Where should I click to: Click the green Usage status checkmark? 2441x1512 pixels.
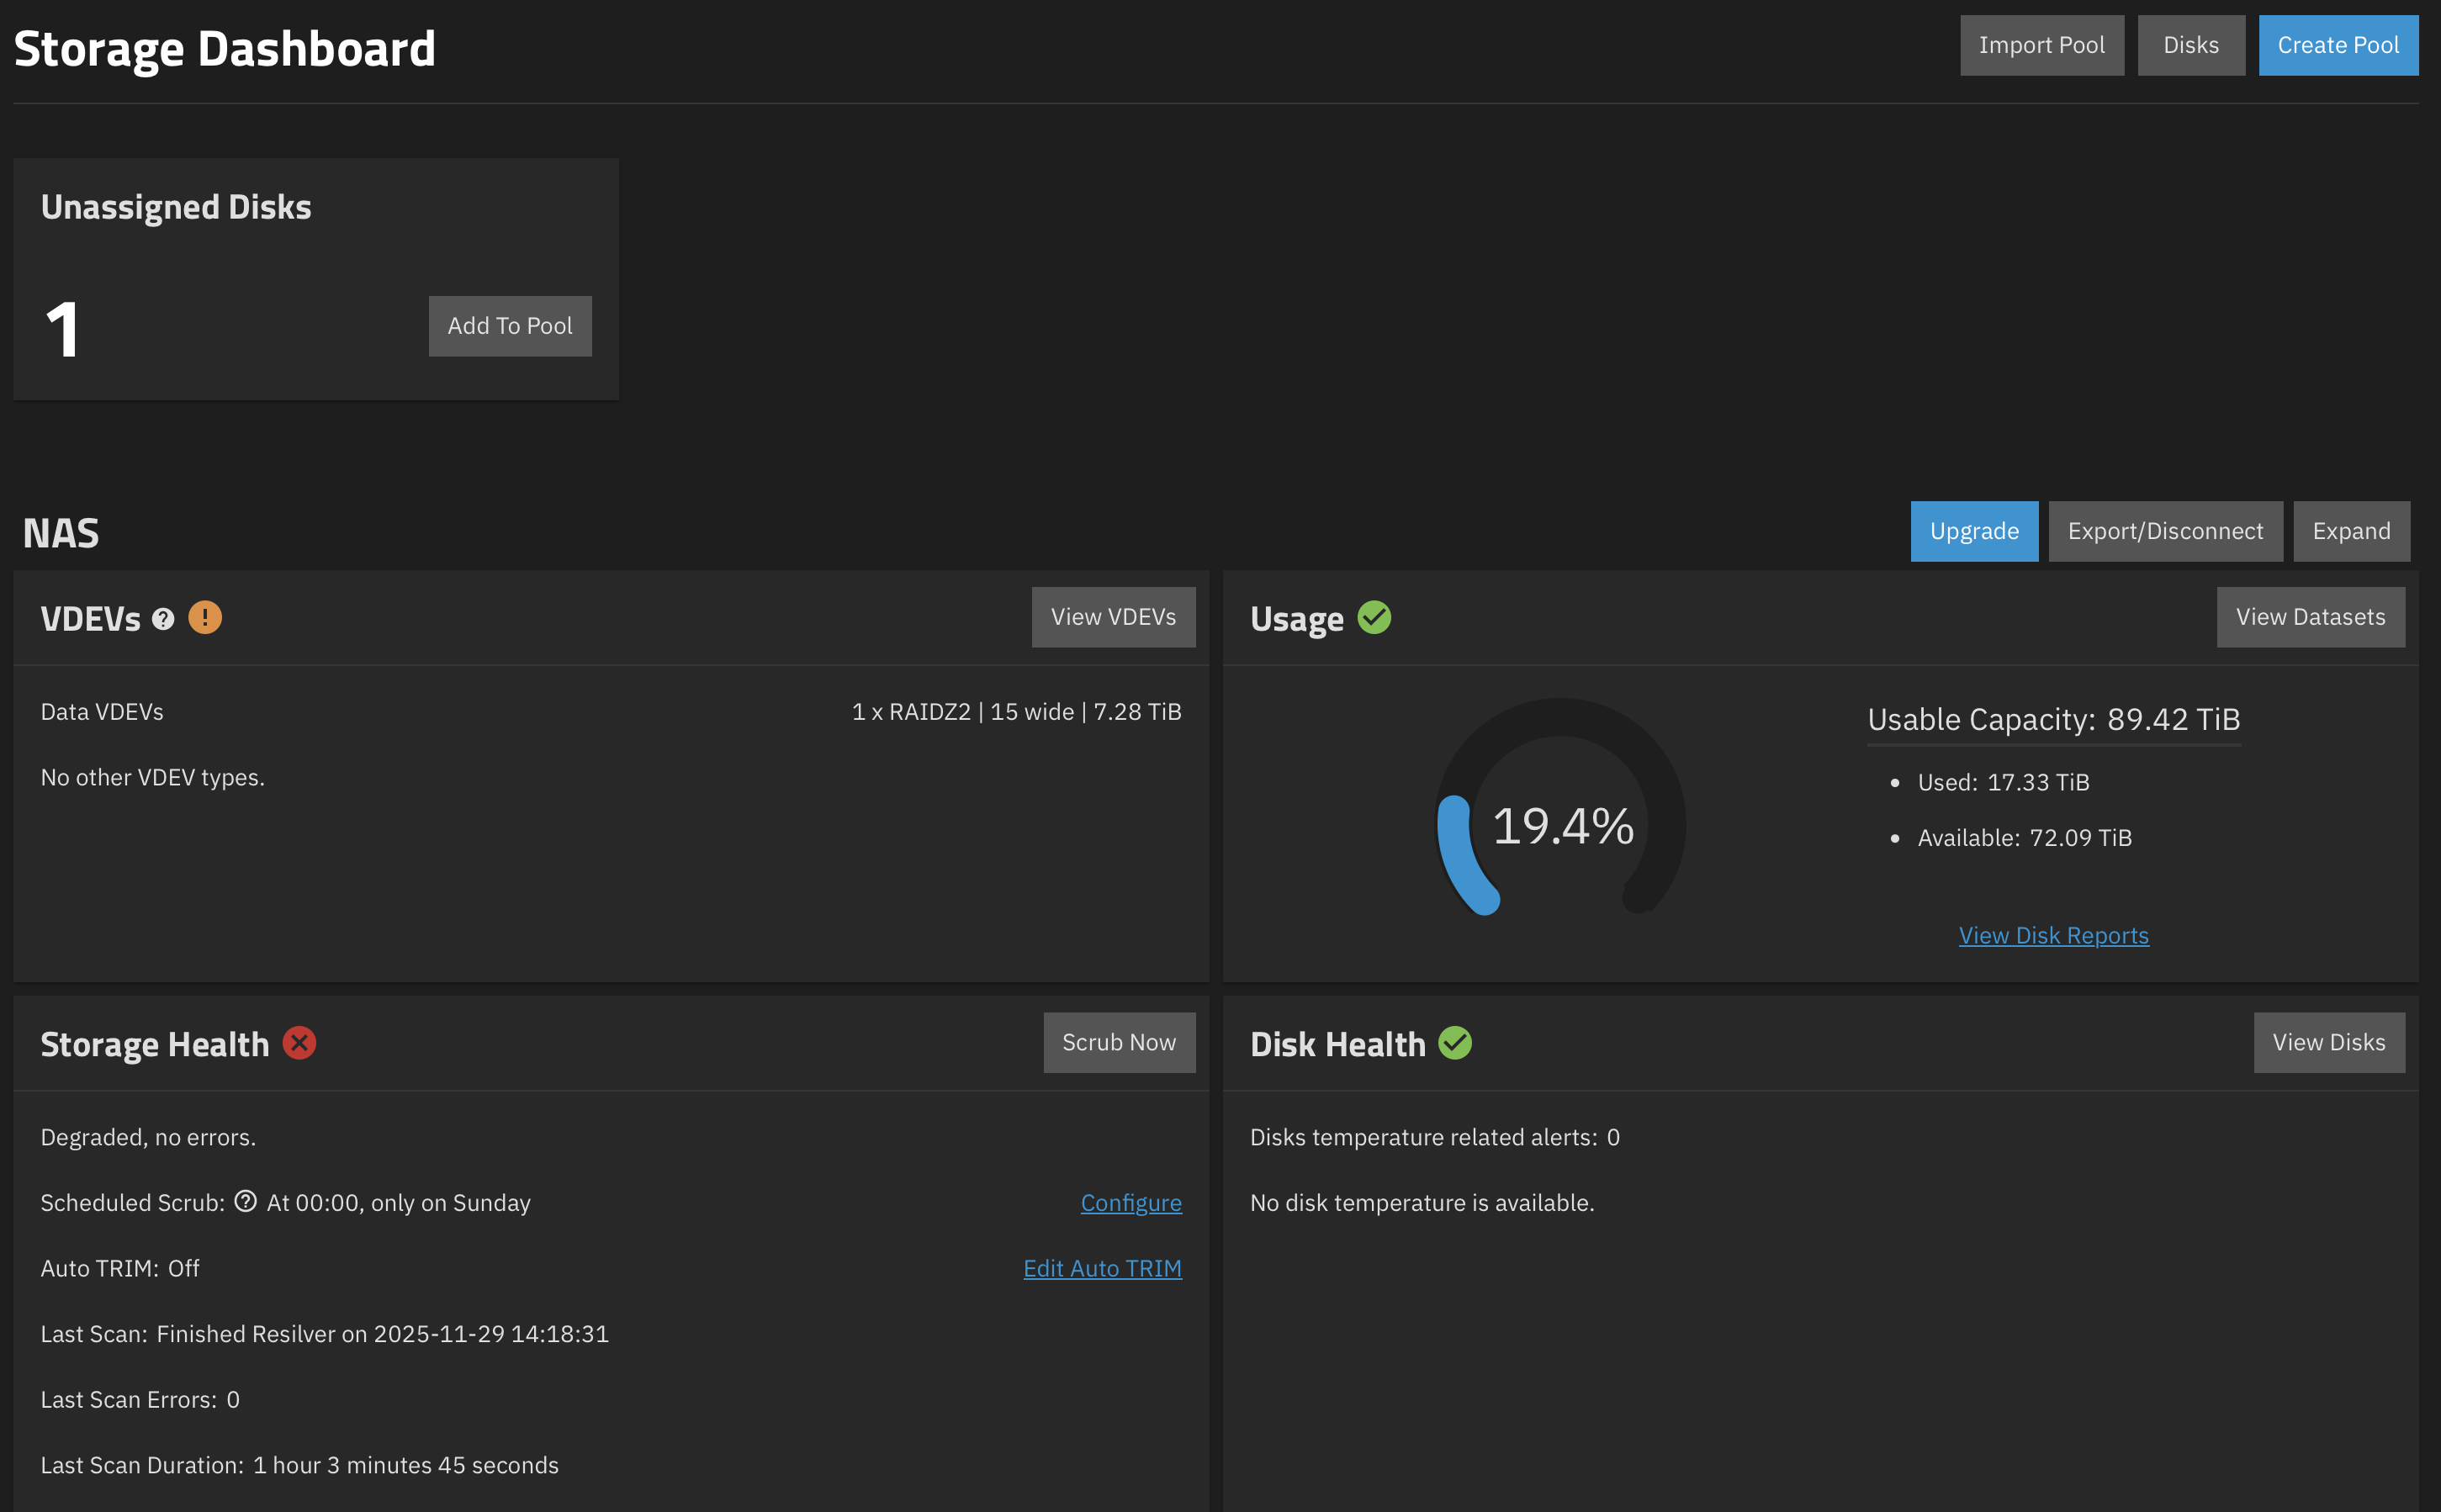click(x=1374, y=617)
